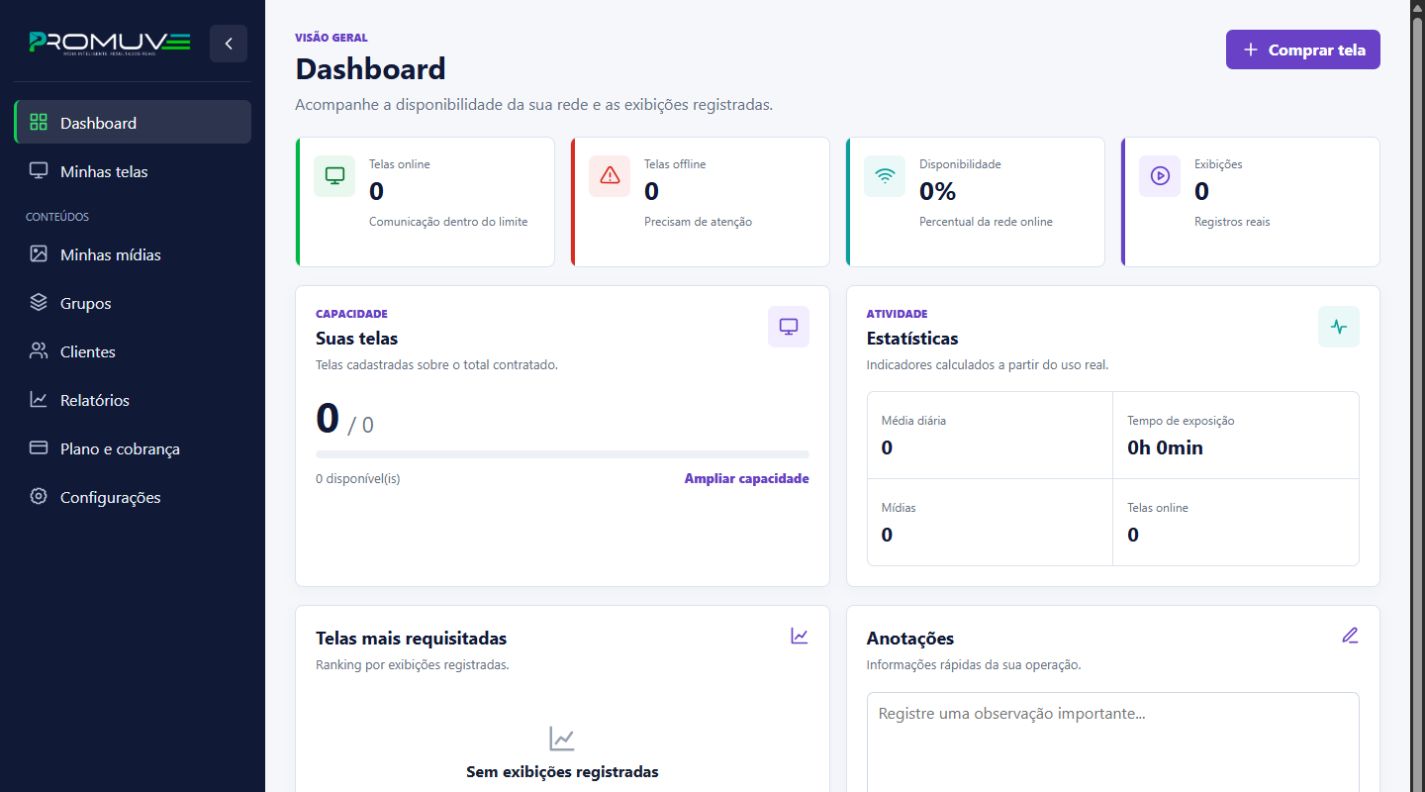This screenshot has width=1425, height=792.
Task: Navigate to Grupos
Action: (133, 303)
